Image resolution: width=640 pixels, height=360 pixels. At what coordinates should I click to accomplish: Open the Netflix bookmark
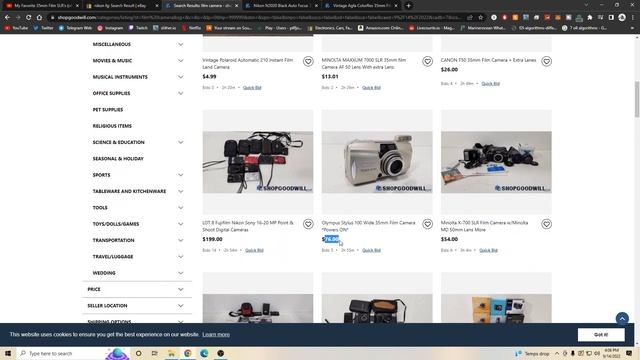pyautogui.click(x=191, y=28)
